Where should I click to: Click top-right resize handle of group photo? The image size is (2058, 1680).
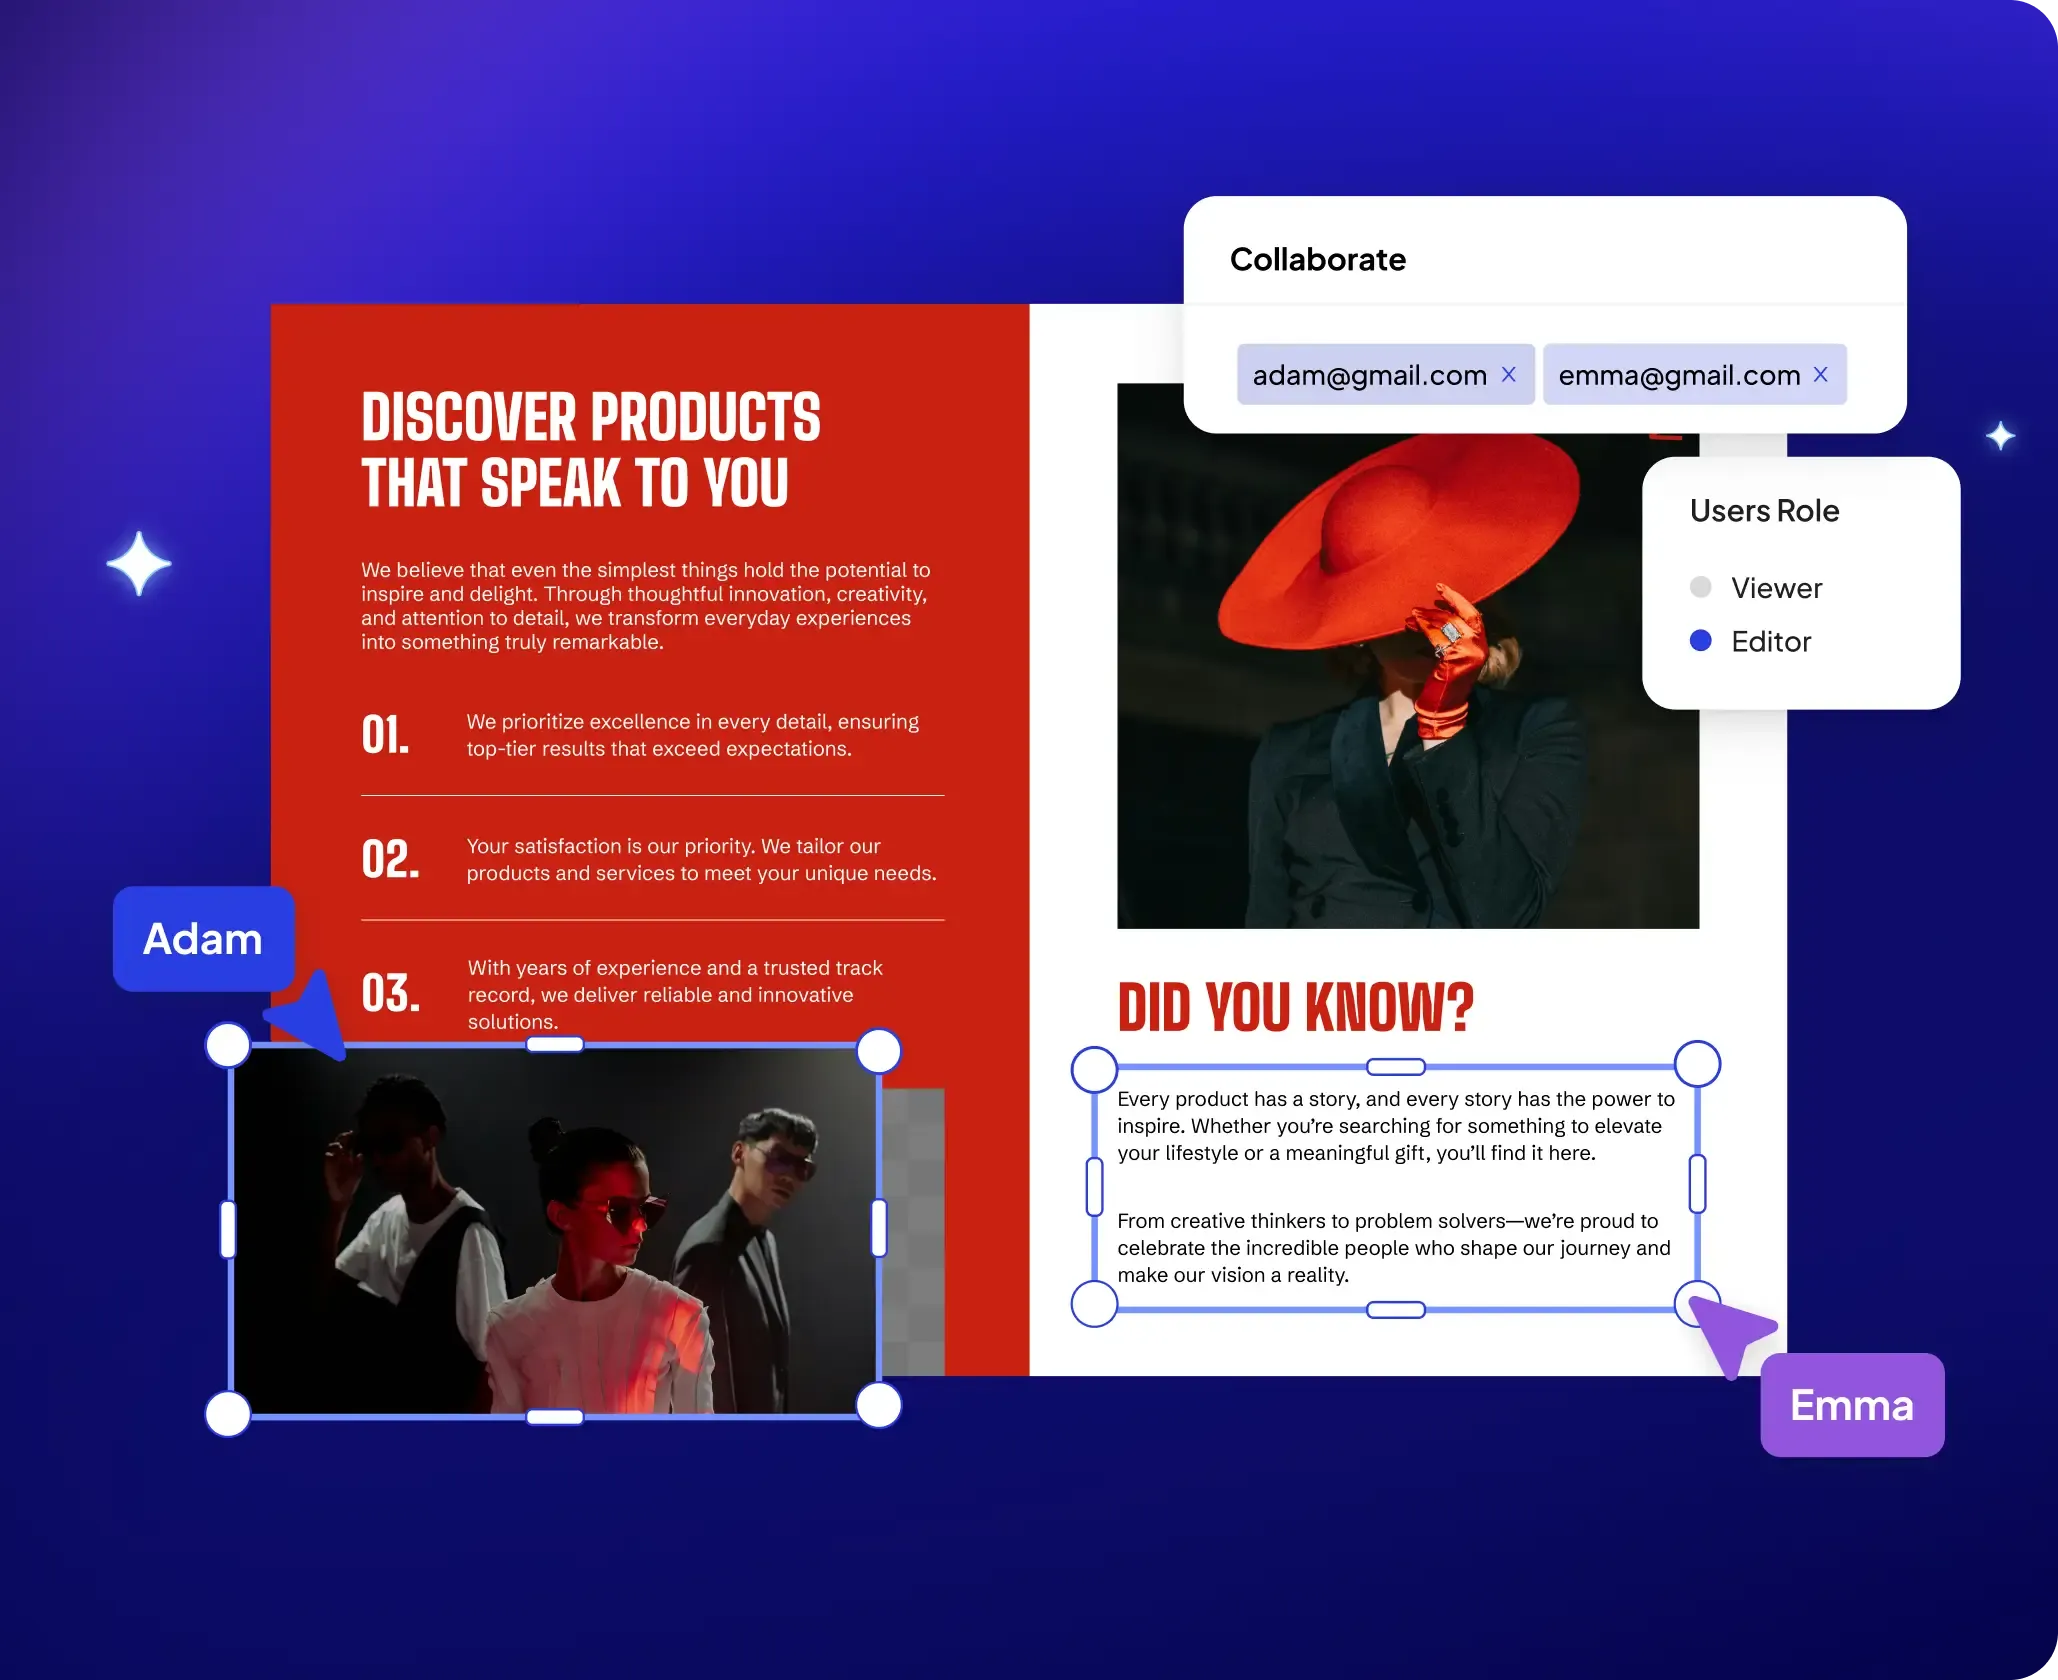(x=879, y=1051)
